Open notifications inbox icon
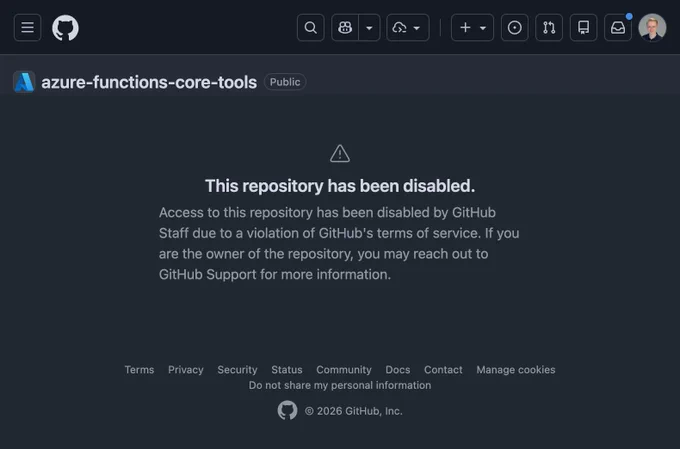Screen dimensions: 680x449 coord(618,28)
